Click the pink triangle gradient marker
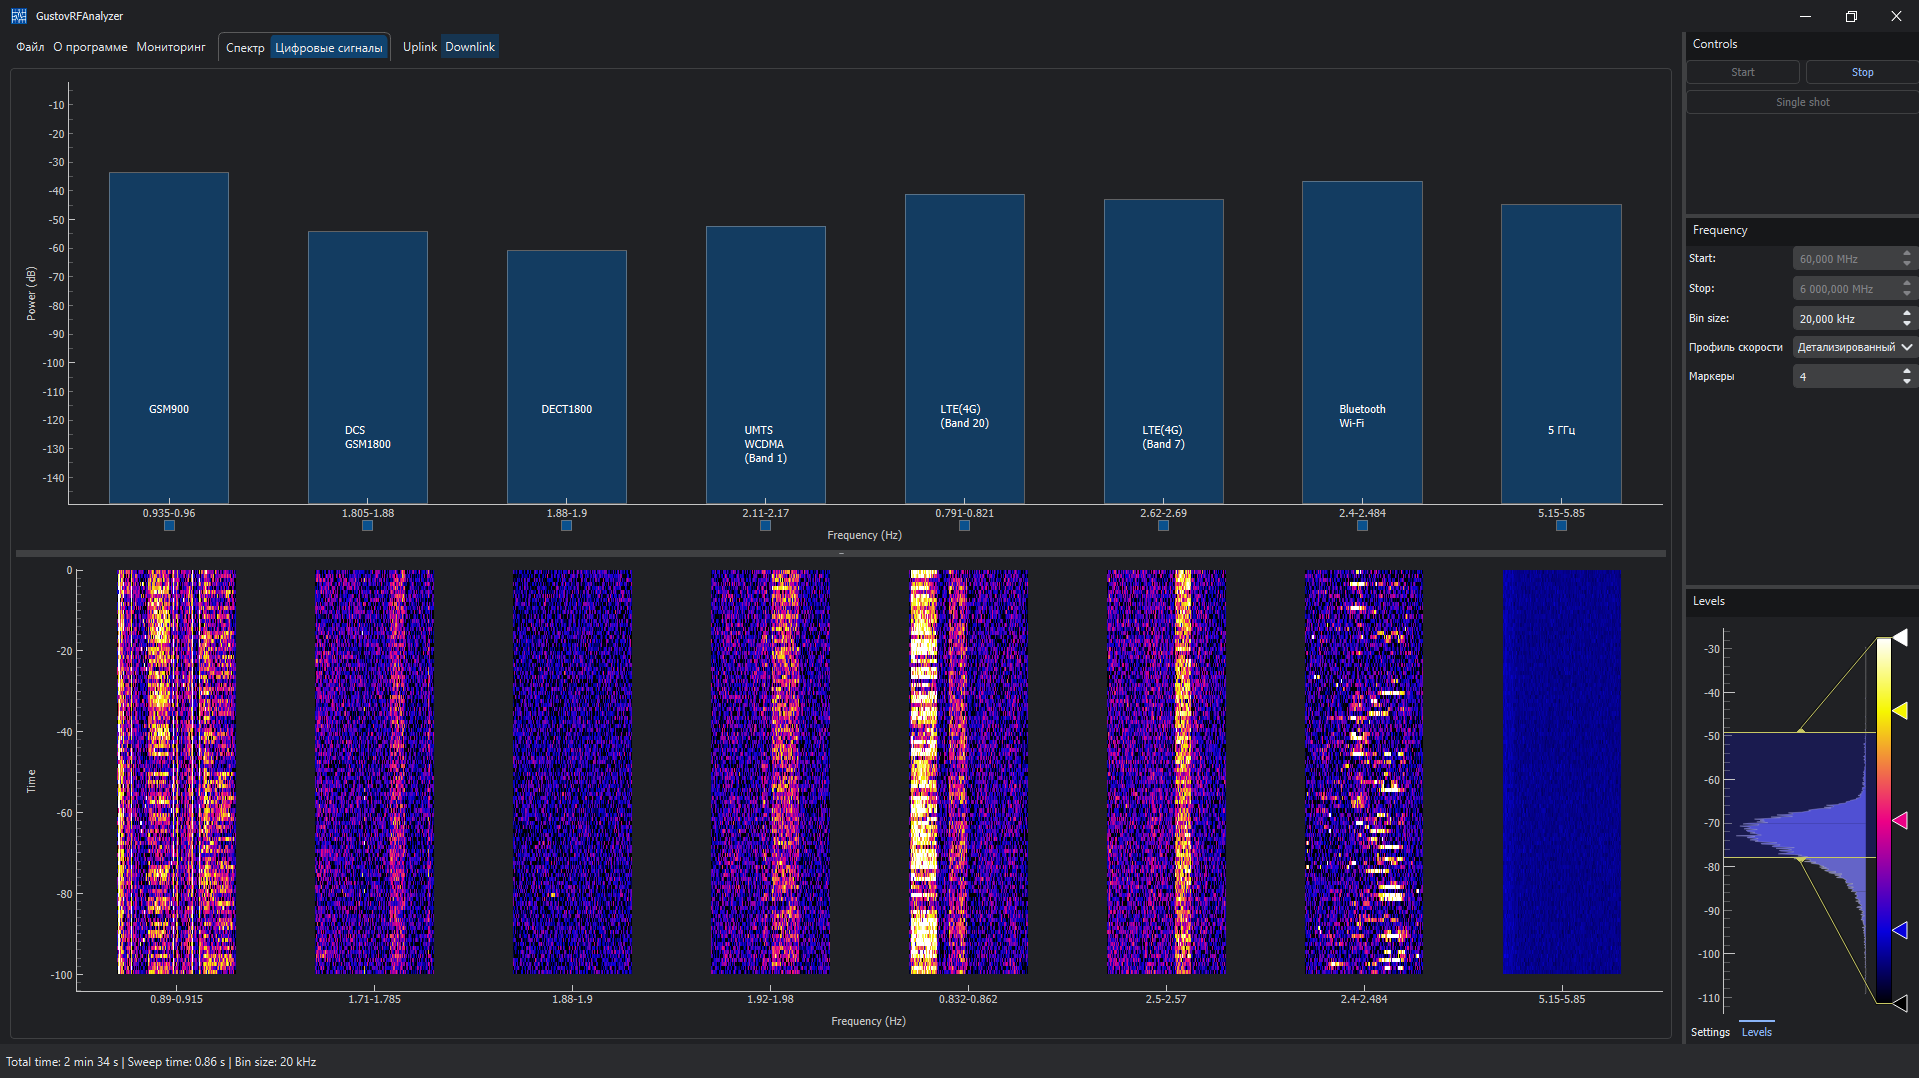Image resolution: width=1919 pixels, height=1079 pixels. [1900, 820]
